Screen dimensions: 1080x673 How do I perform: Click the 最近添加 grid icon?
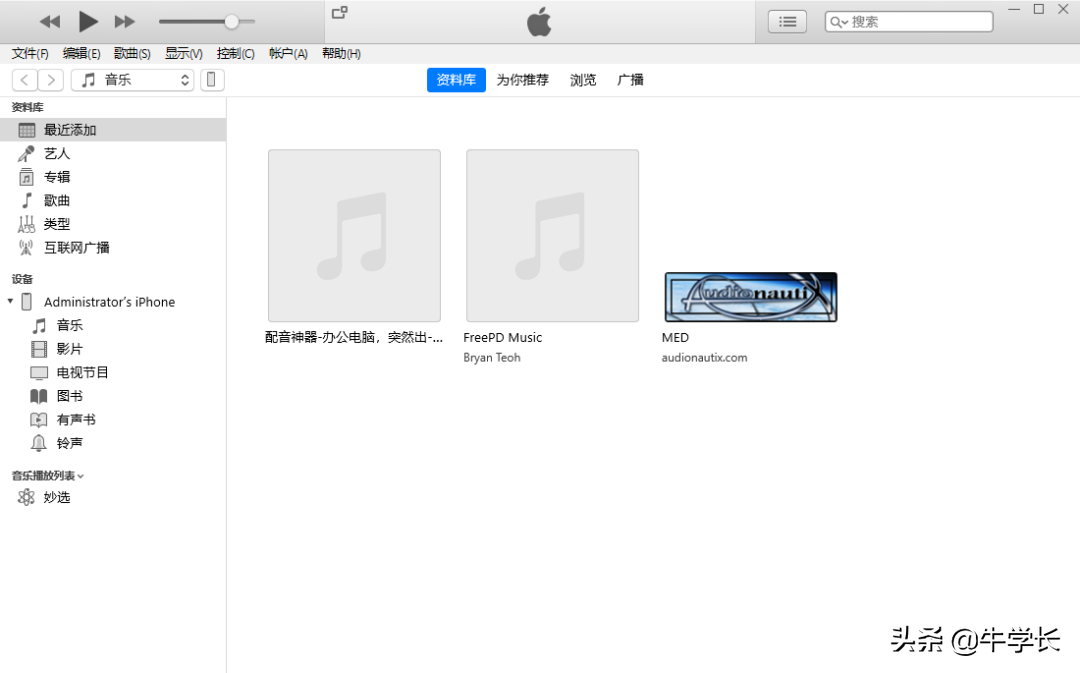(27, 130)
